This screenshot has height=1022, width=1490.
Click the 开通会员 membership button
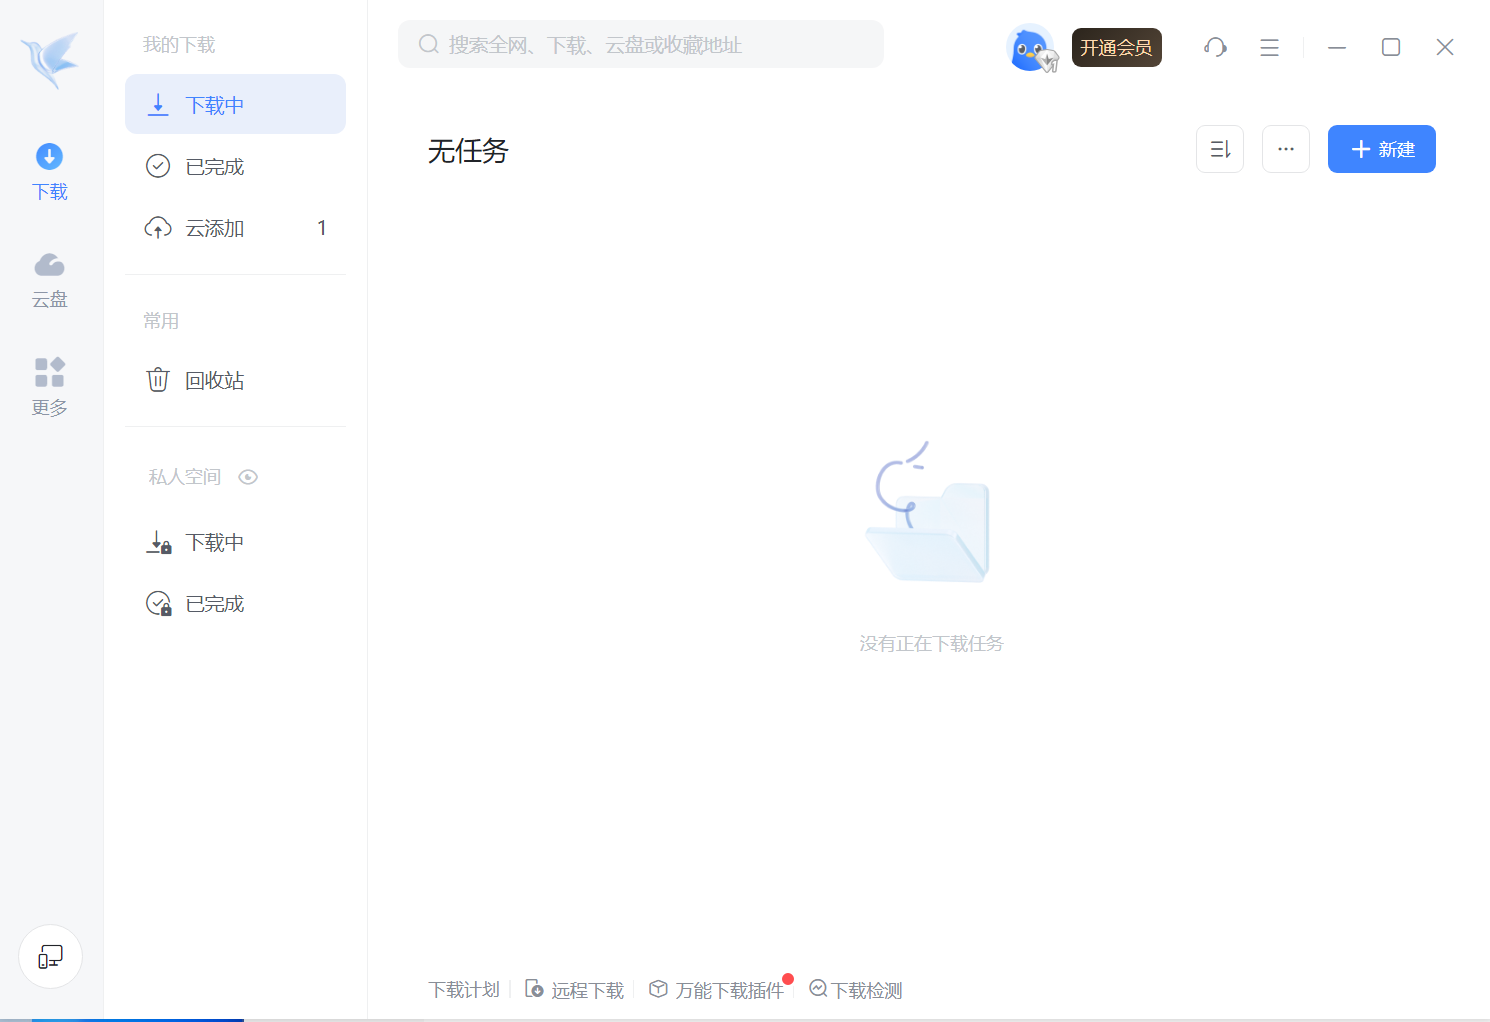(1117, 48)
